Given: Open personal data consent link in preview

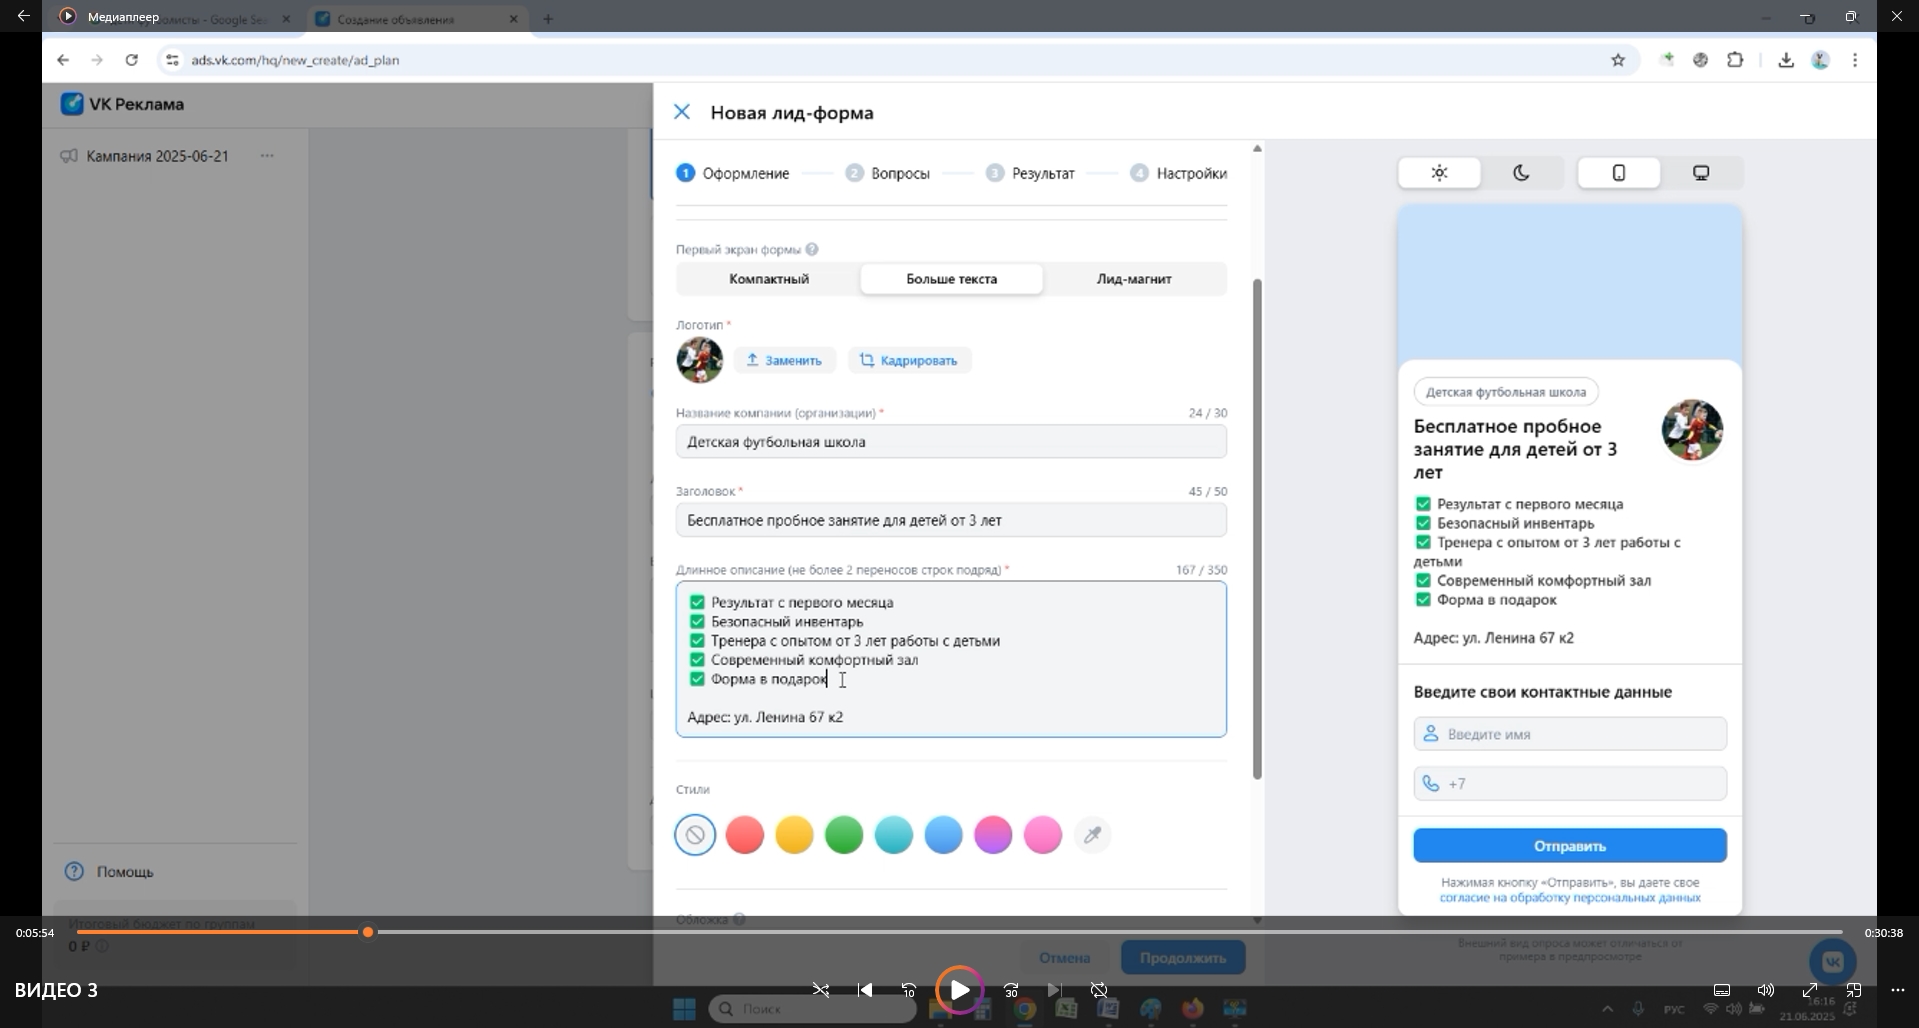Looking at the screenshot, I should [1570, 898].
